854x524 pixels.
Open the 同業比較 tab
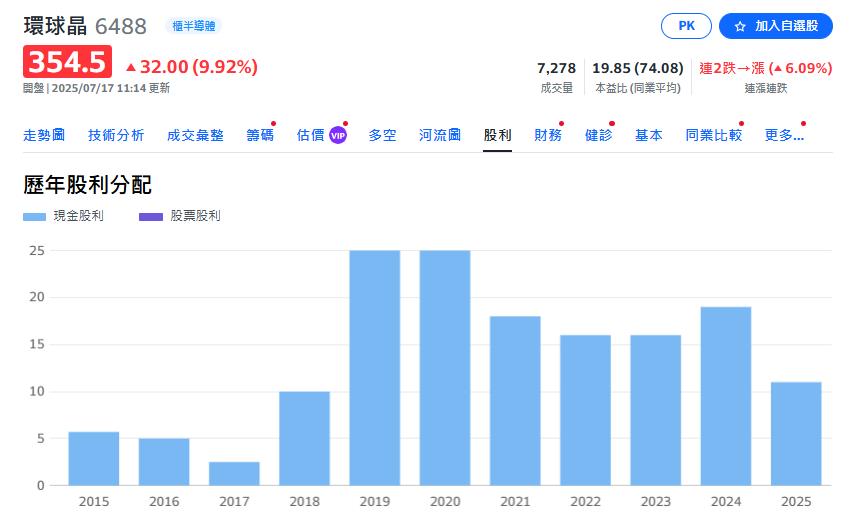[x=713, y=135]
